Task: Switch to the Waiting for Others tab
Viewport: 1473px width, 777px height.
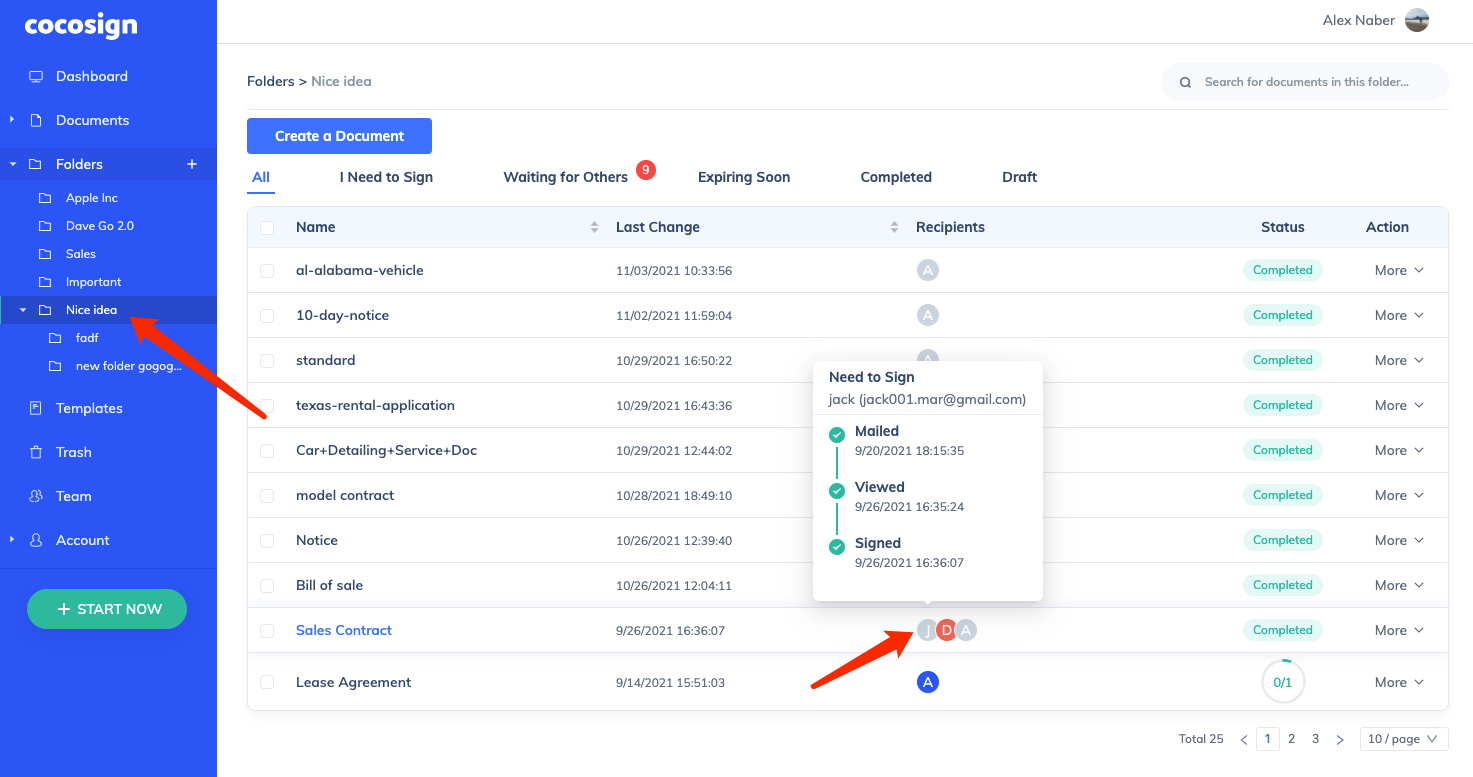Action: pos(565,177)
